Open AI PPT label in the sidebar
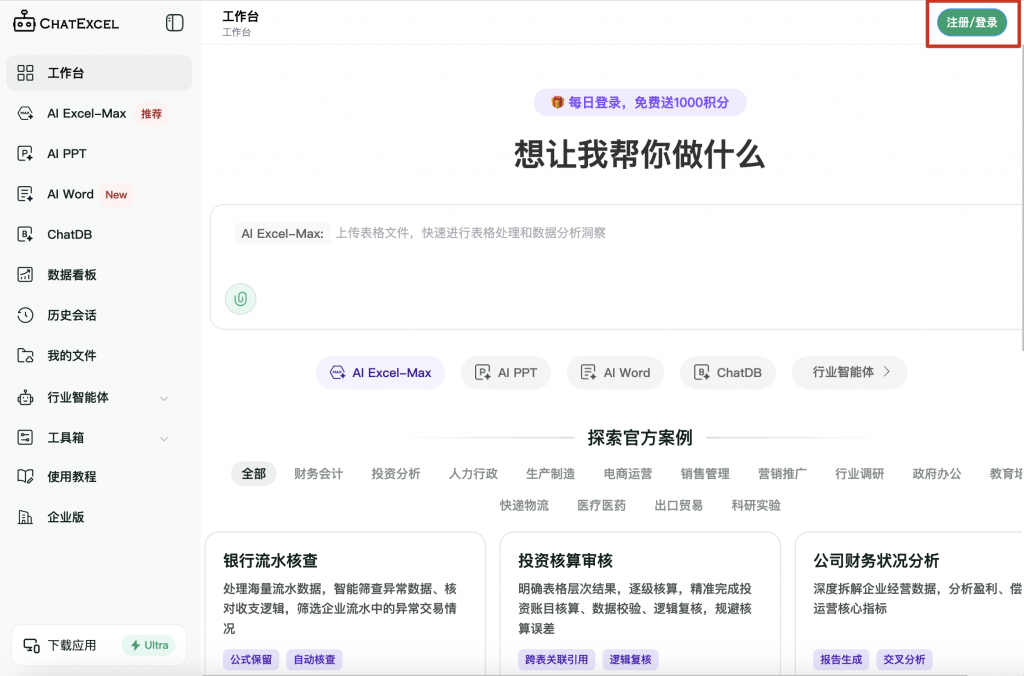The height and width of the screenshot is (676, 1024). point(67,153)
